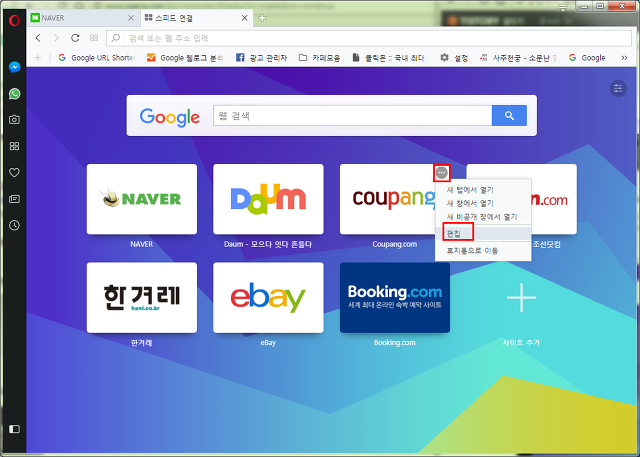The width and height of the screenshot is (640, 457).
Task: Click the address bar search field
Action: tap(369, 38)
